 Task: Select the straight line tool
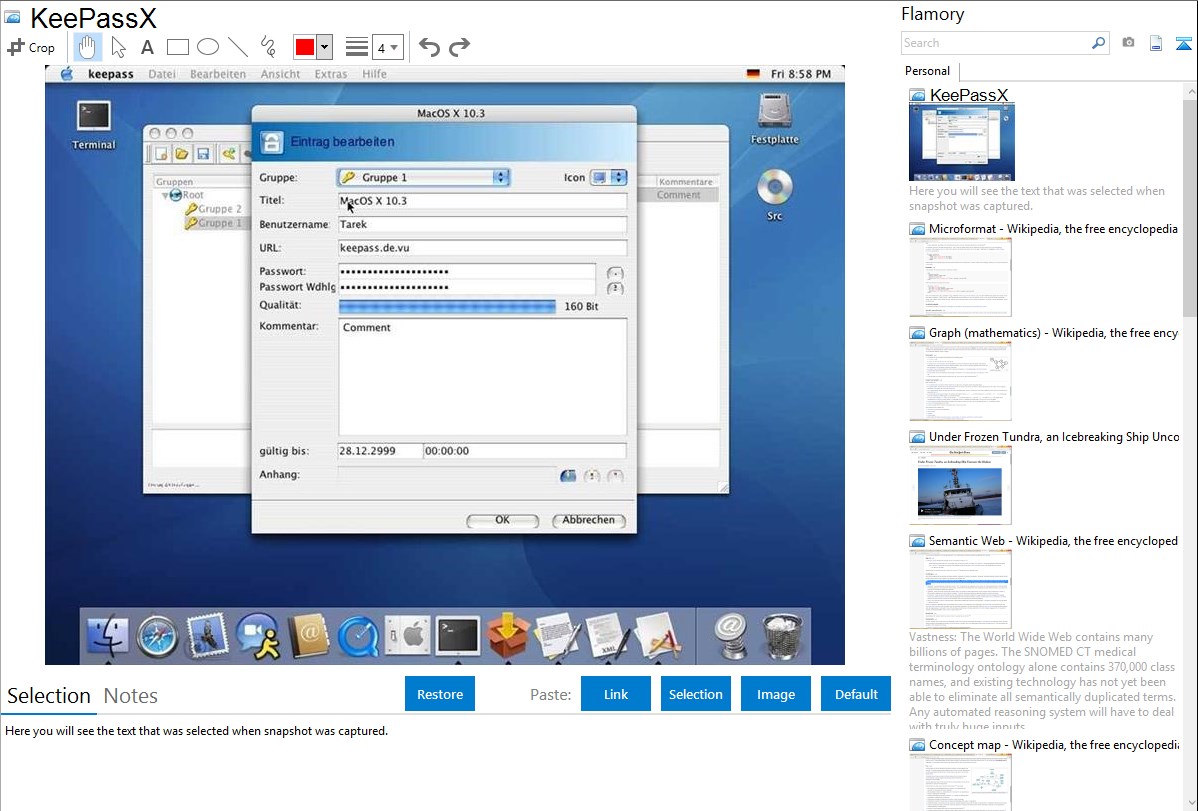238,47
